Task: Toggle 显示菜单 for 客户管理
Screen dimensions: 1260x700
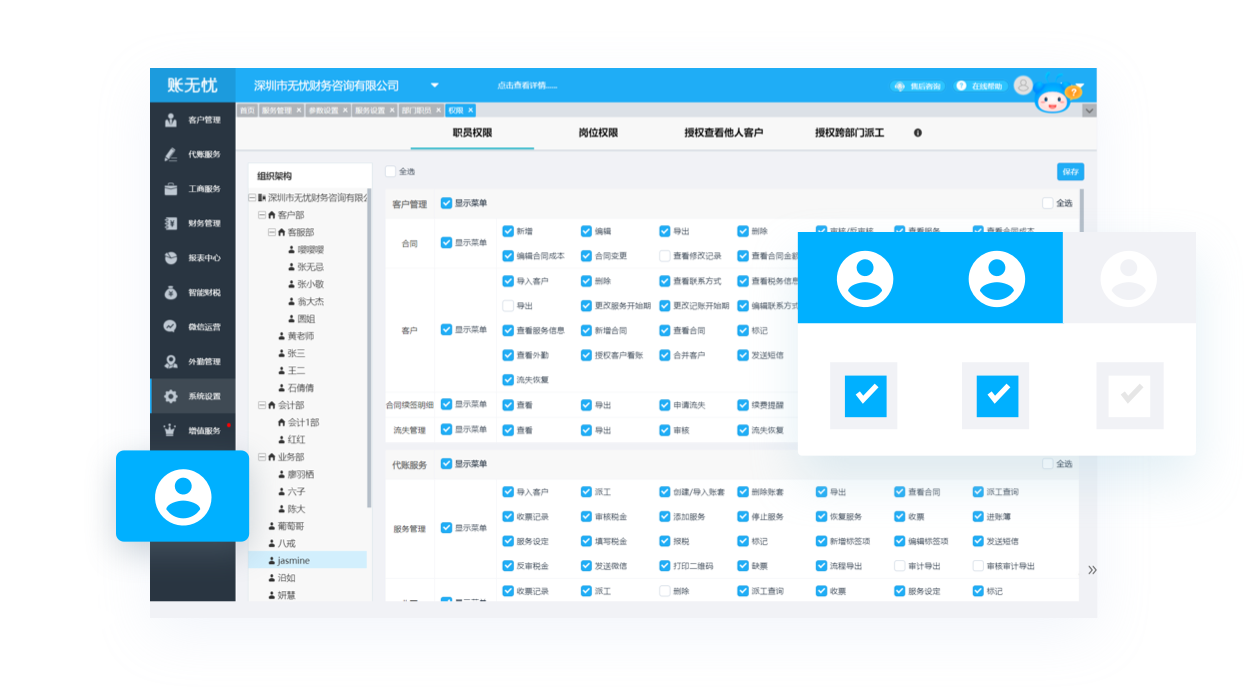Action: pyautogui.click(x=446, y=203)
